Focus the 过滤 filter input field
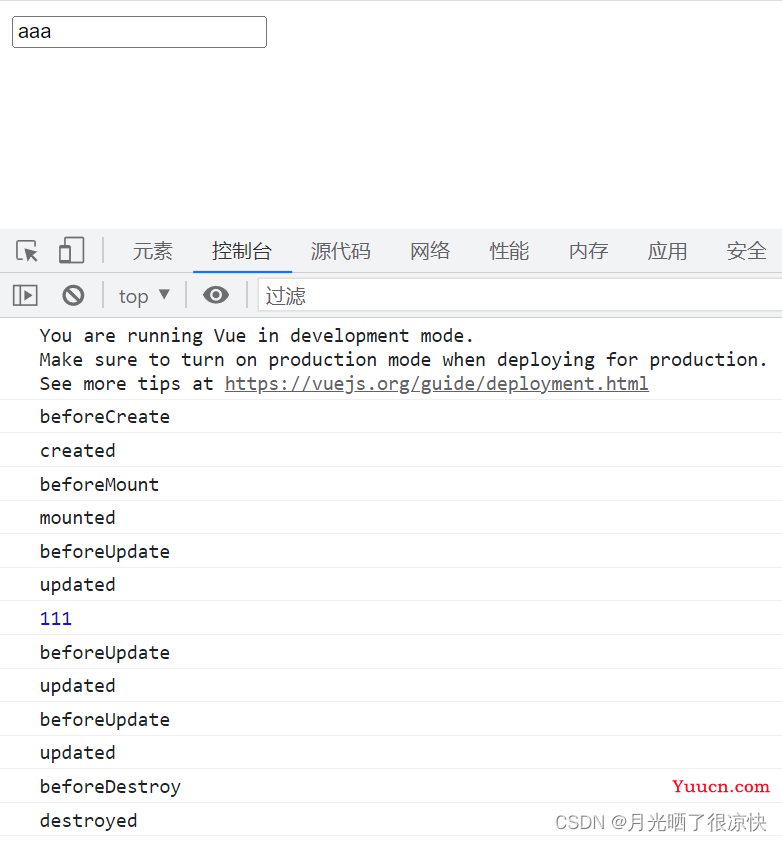The width and height of the screenshot is (782, 841). tap(520, 295)
